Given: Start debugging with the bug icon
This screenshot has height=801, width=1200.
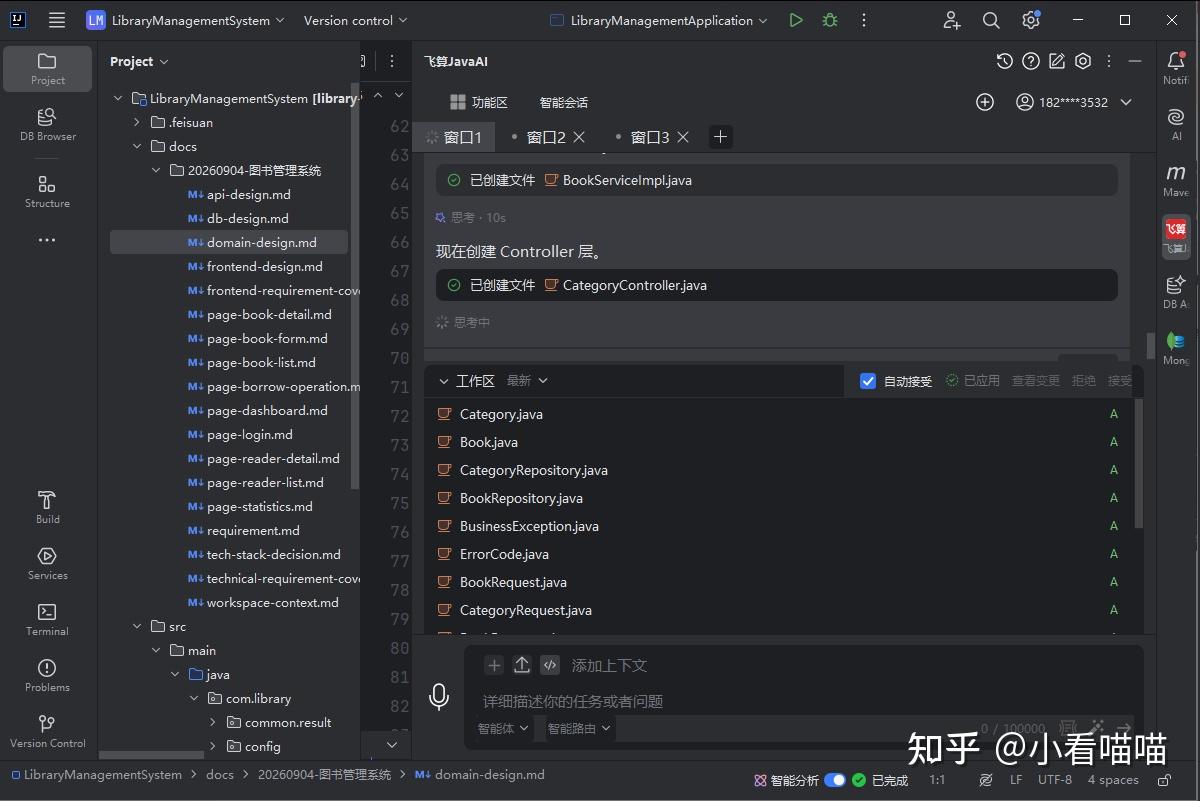Looking at the screenshot, I should click(829, 20).
